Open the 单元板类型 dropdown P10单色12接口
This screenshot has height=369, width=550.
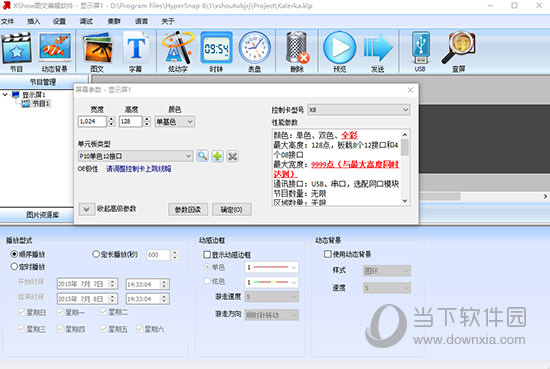point(135,156)
